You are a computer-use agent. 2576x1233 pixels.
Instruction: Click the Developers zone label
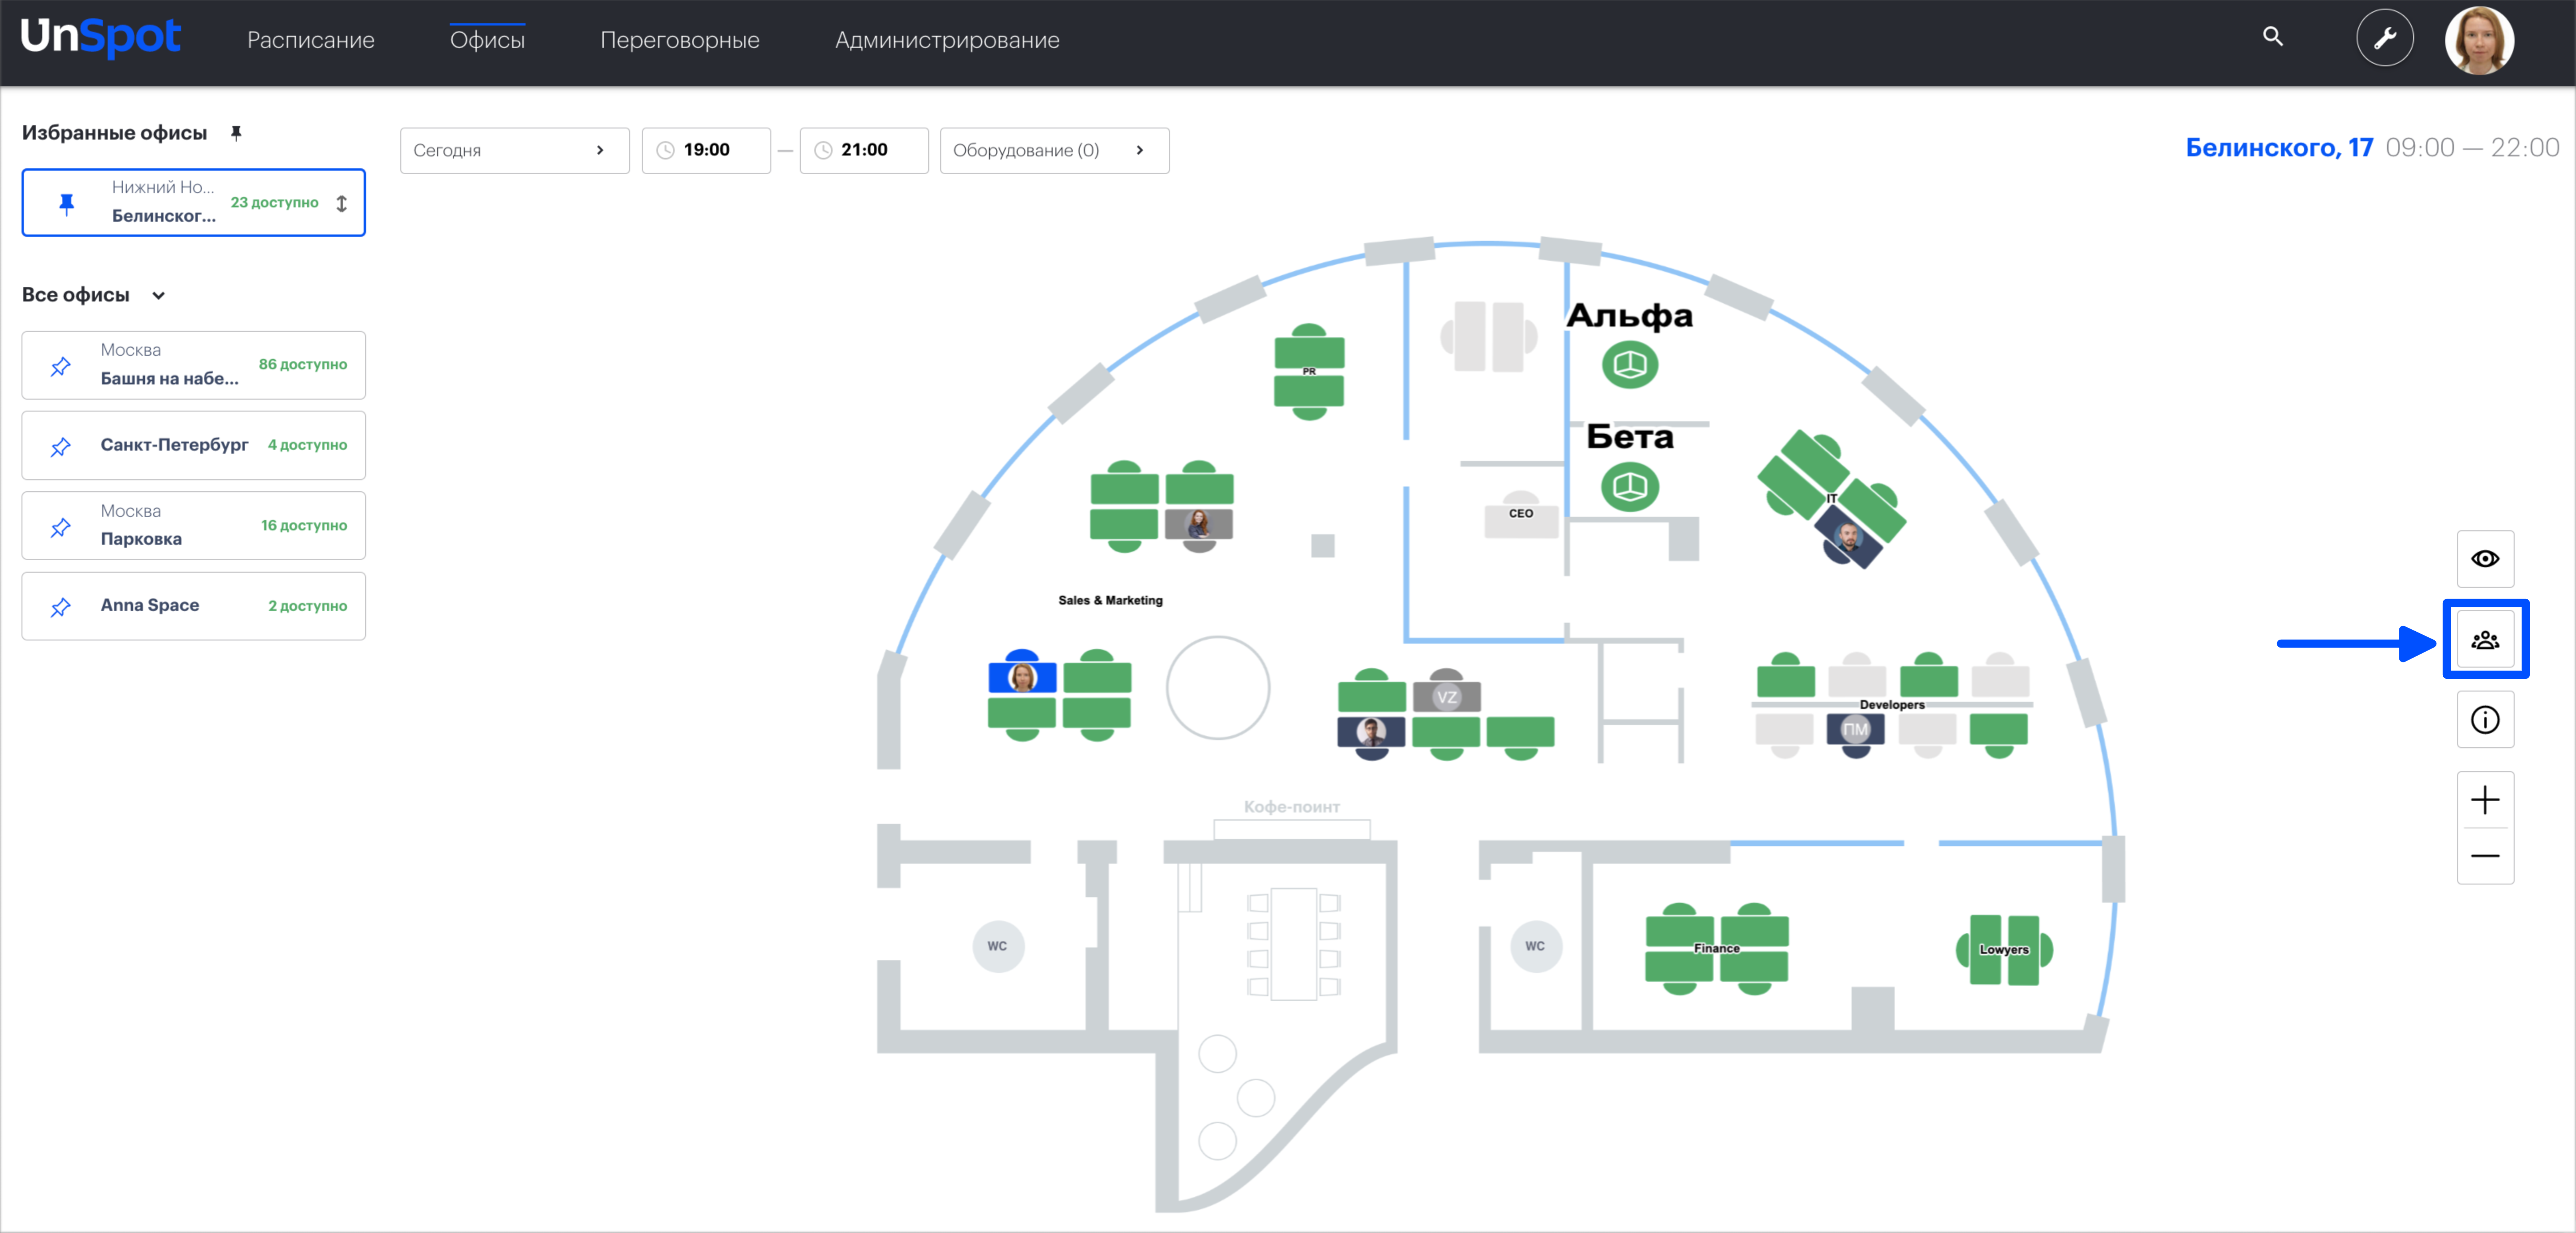tap(1892, 705)
